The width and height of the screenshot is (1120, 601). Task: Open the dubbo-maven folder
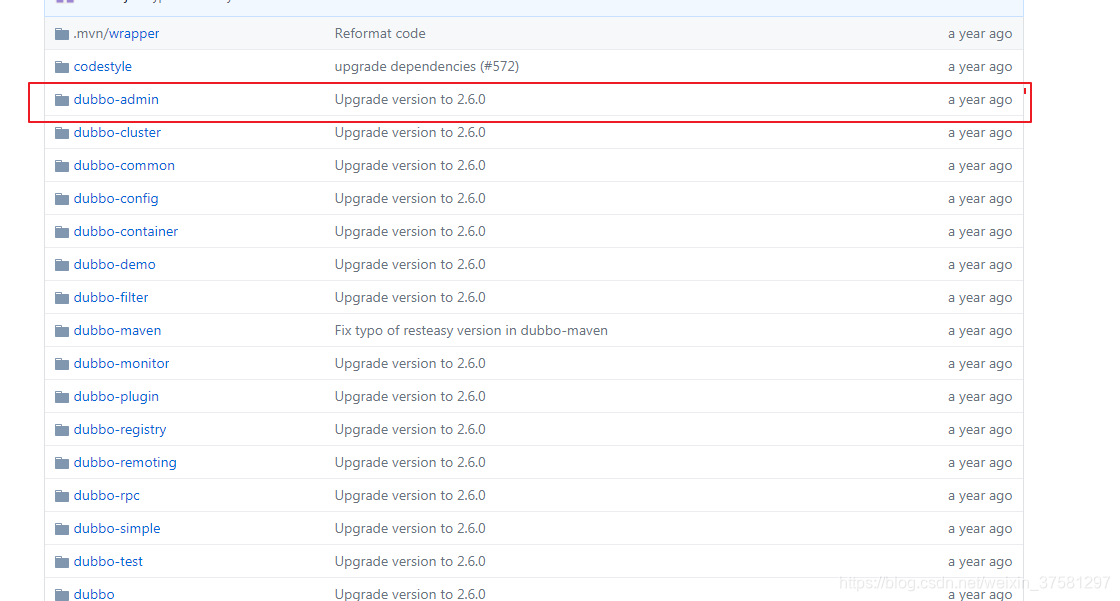click(117, 330)
